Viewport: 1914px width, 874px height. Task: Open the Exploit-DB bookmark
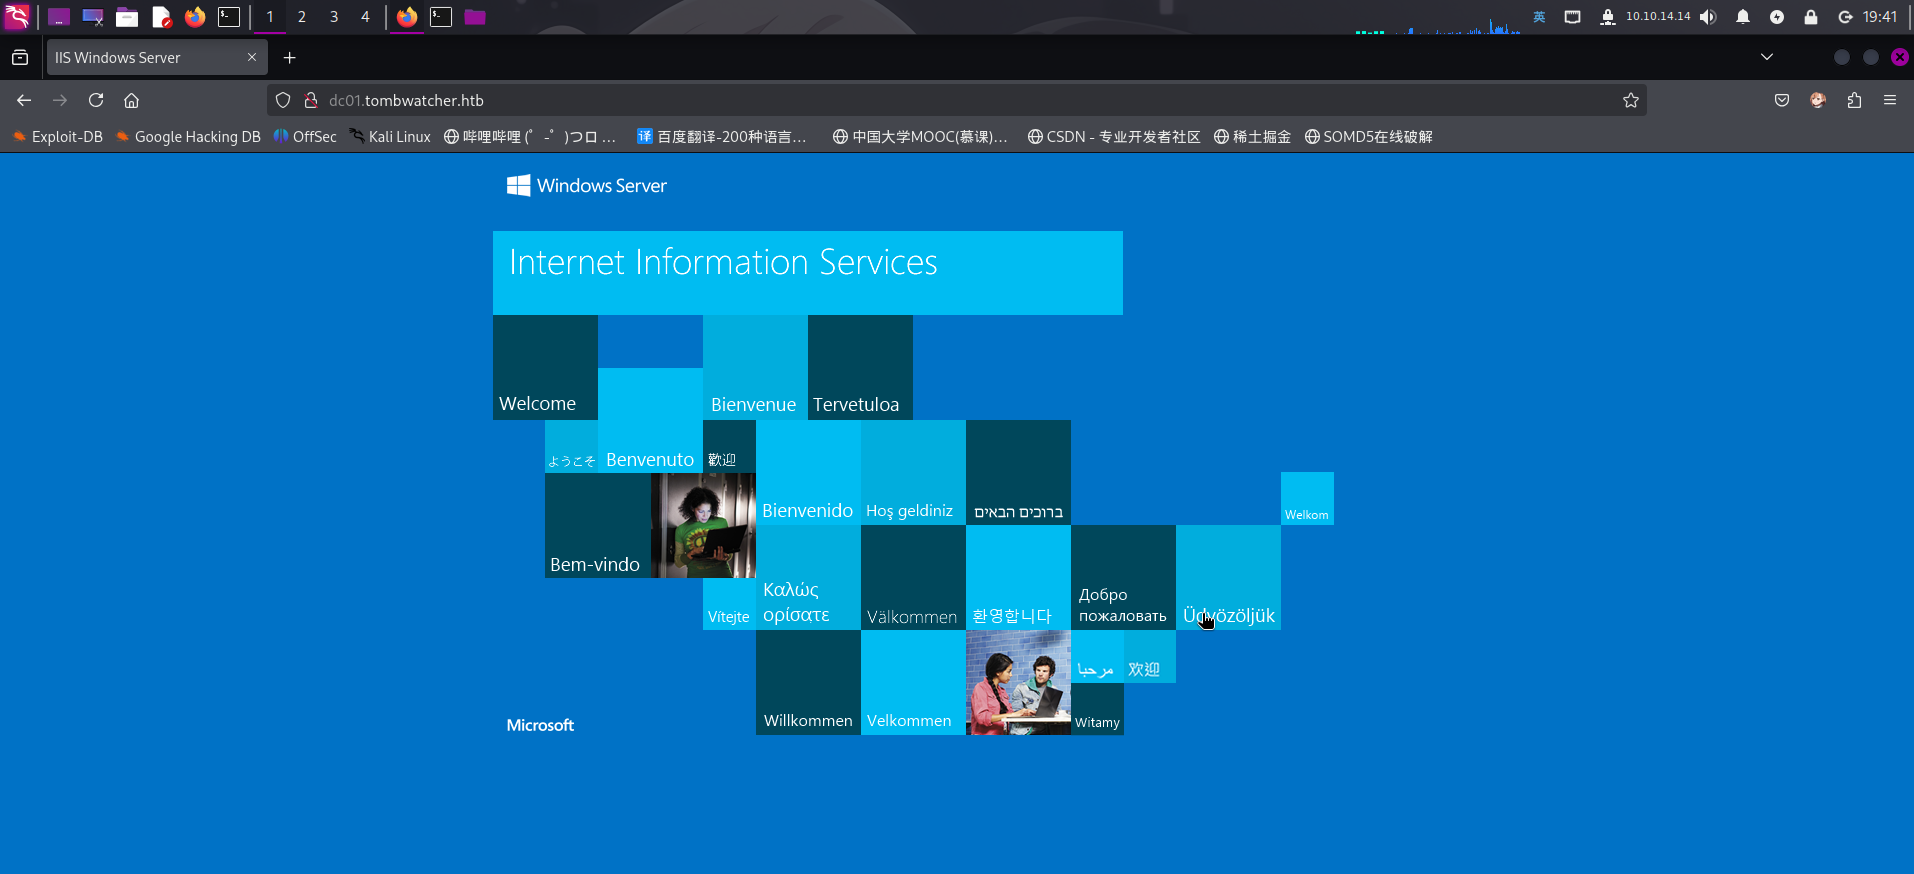(58, 137)
